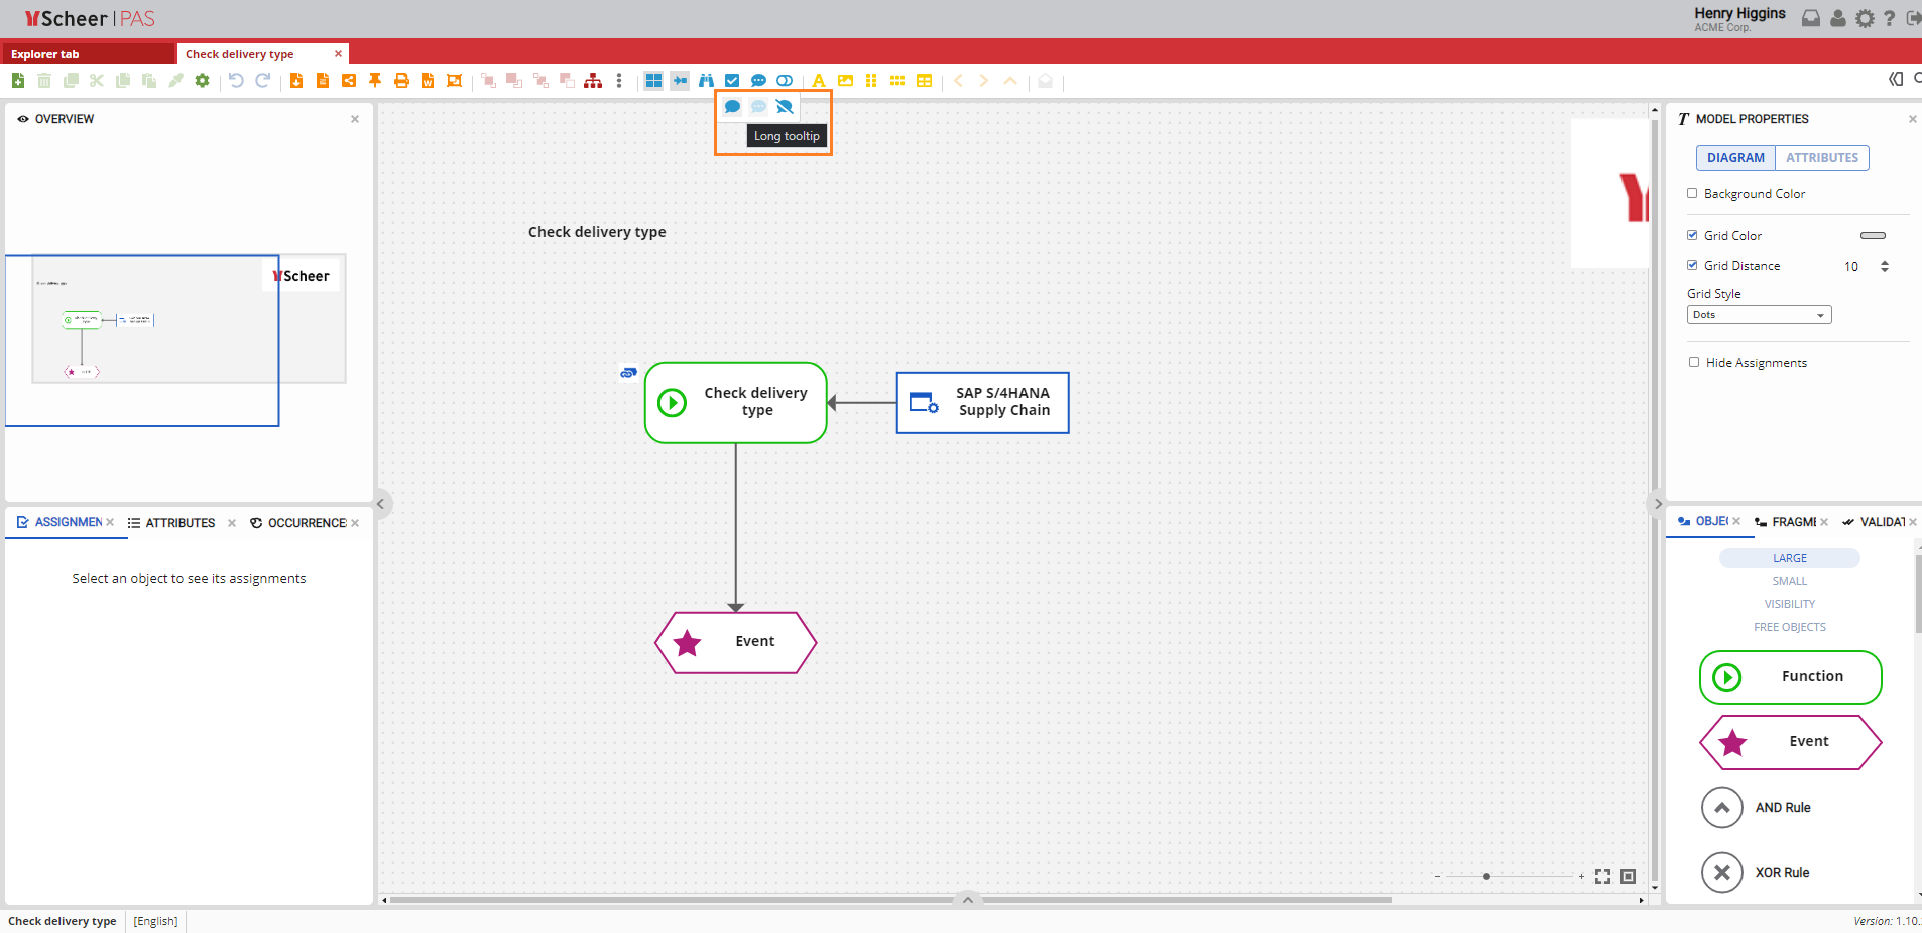Click the red hierarchy tree icon
1922x933 pixels.
coord(593,81)
